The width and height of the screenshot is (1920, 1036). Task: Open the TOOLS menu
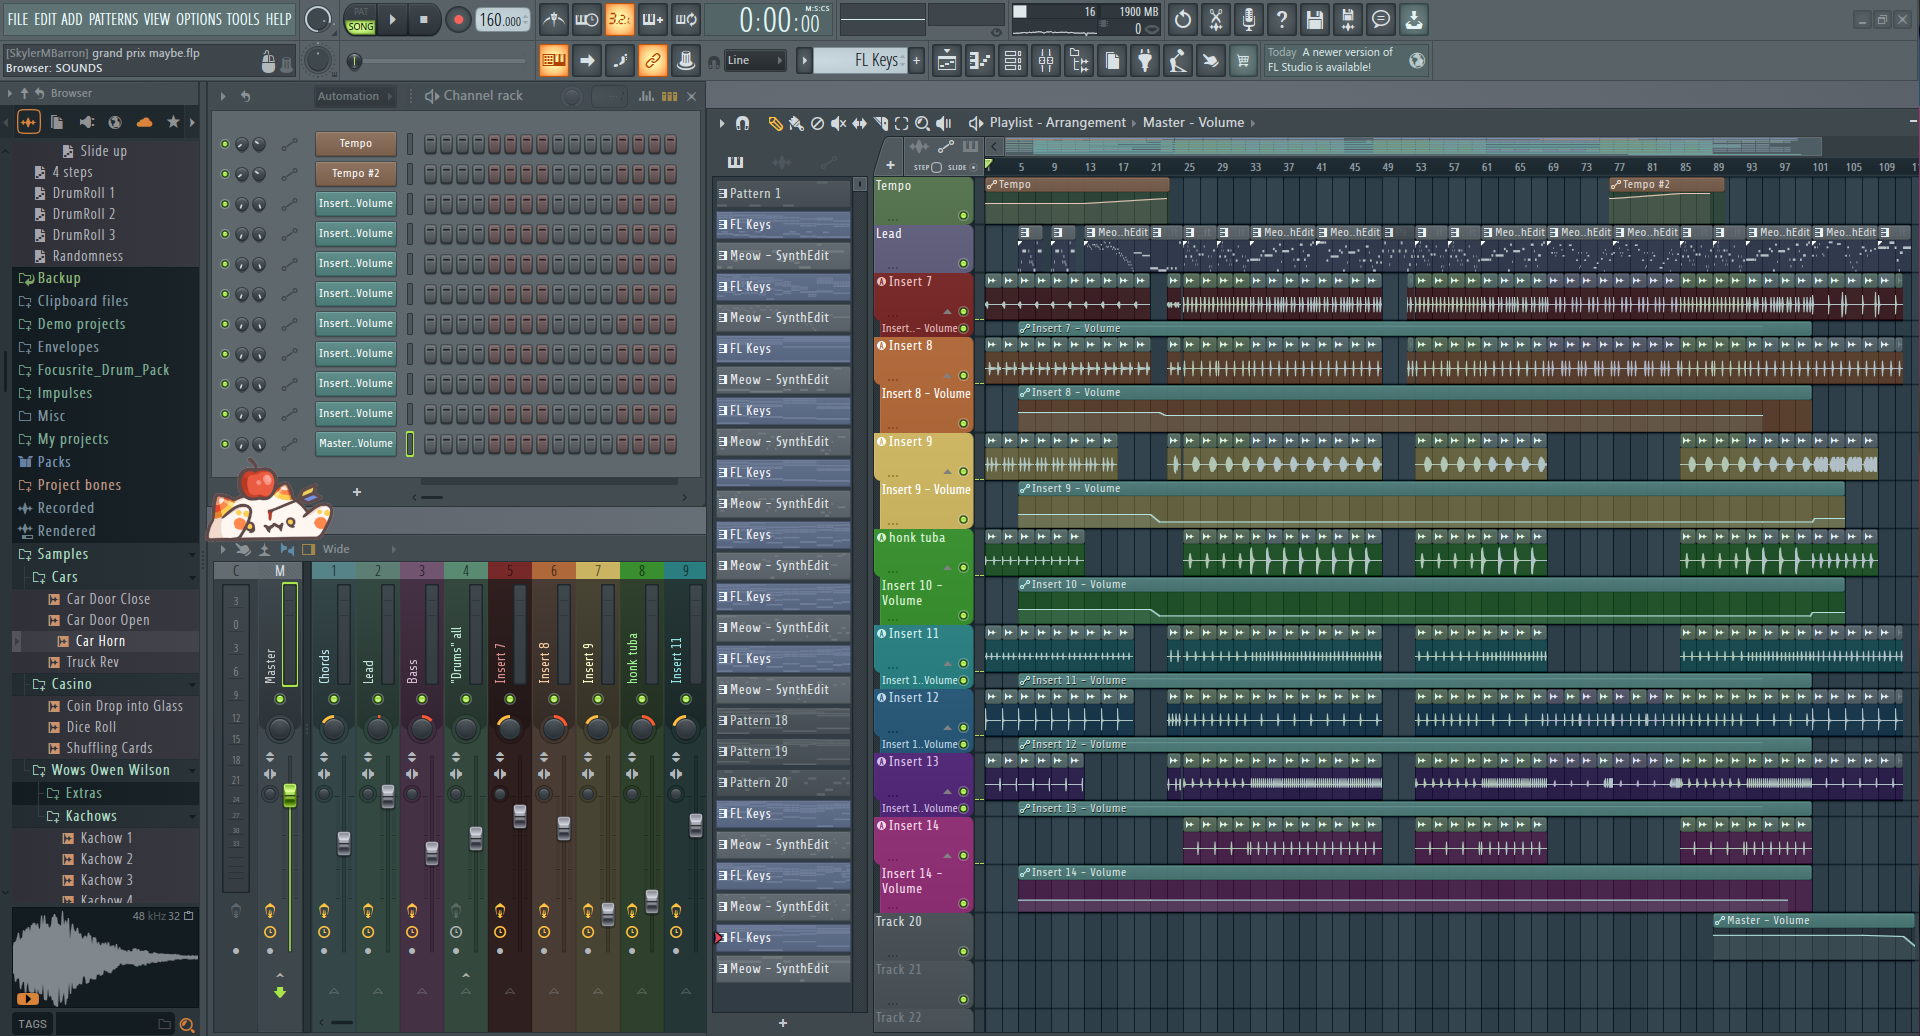point(242,19)
